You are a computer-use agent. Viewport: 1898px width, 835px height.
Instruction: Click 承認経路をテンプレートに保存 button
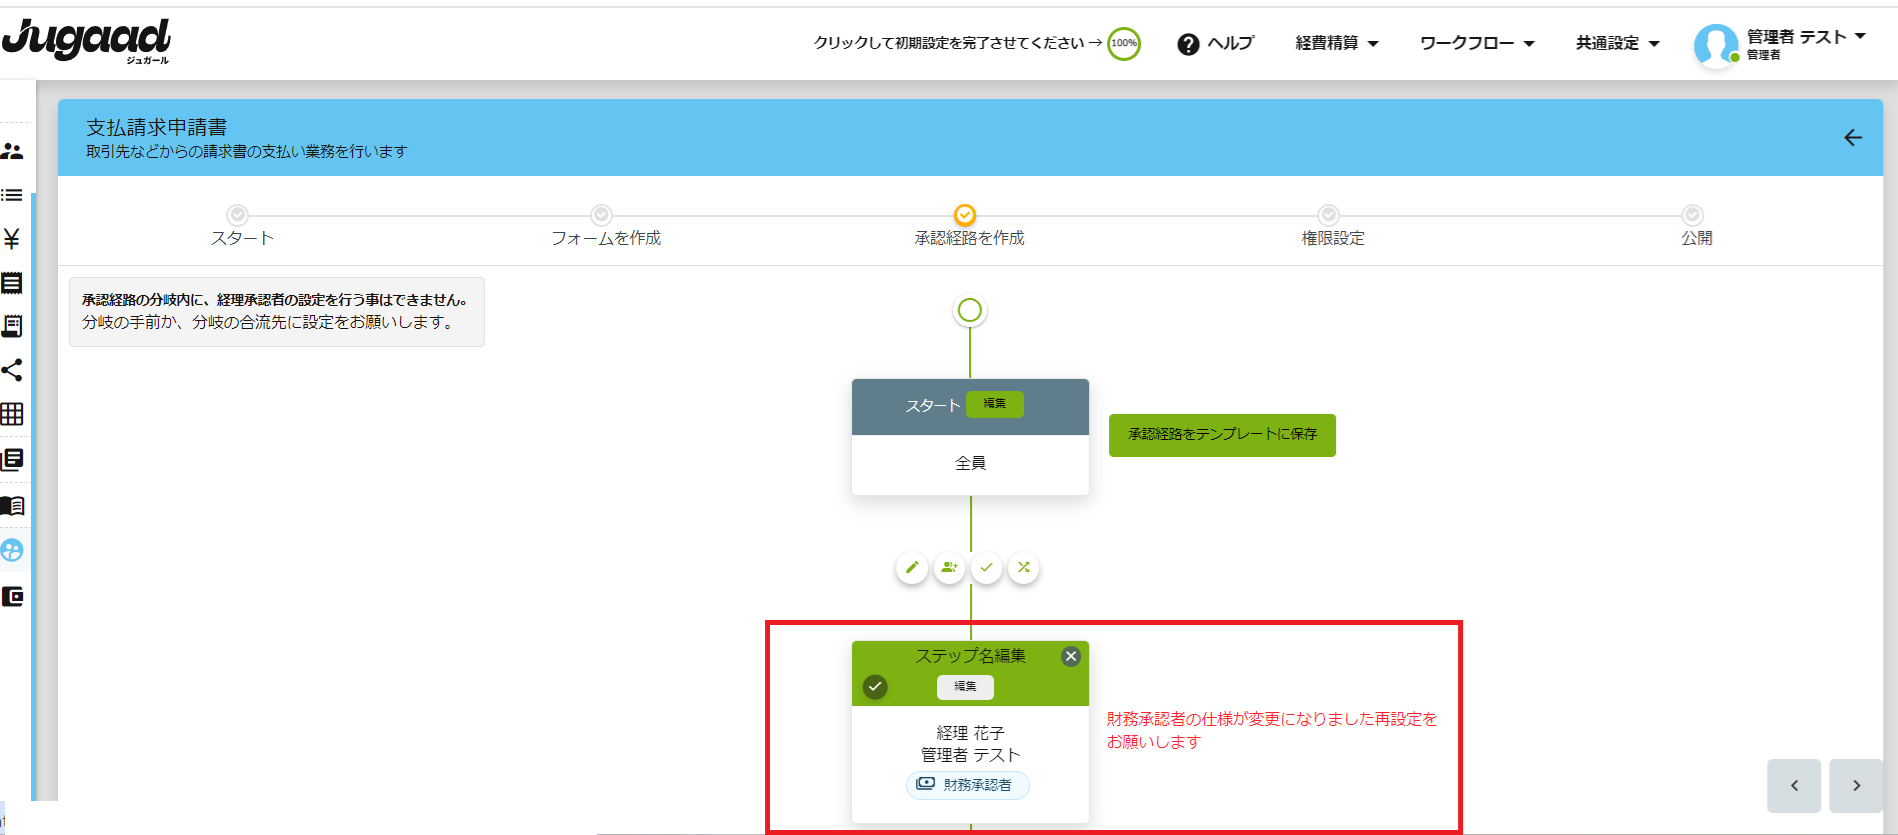(1222, 435)
